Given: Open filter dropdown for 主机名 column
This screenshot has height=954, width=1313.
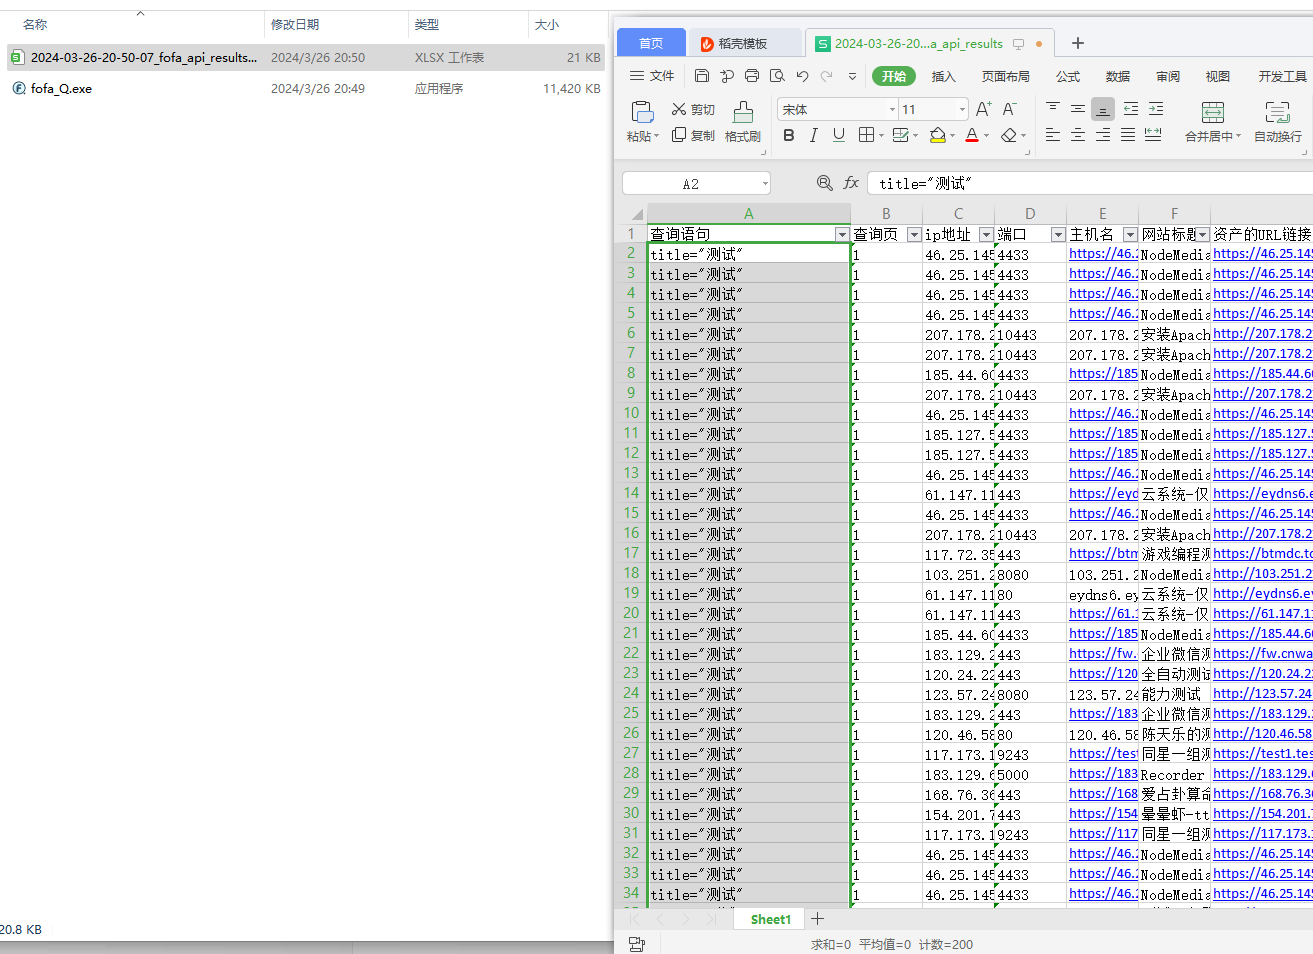Looking at the screenshot, I should tap(1130, 234).
